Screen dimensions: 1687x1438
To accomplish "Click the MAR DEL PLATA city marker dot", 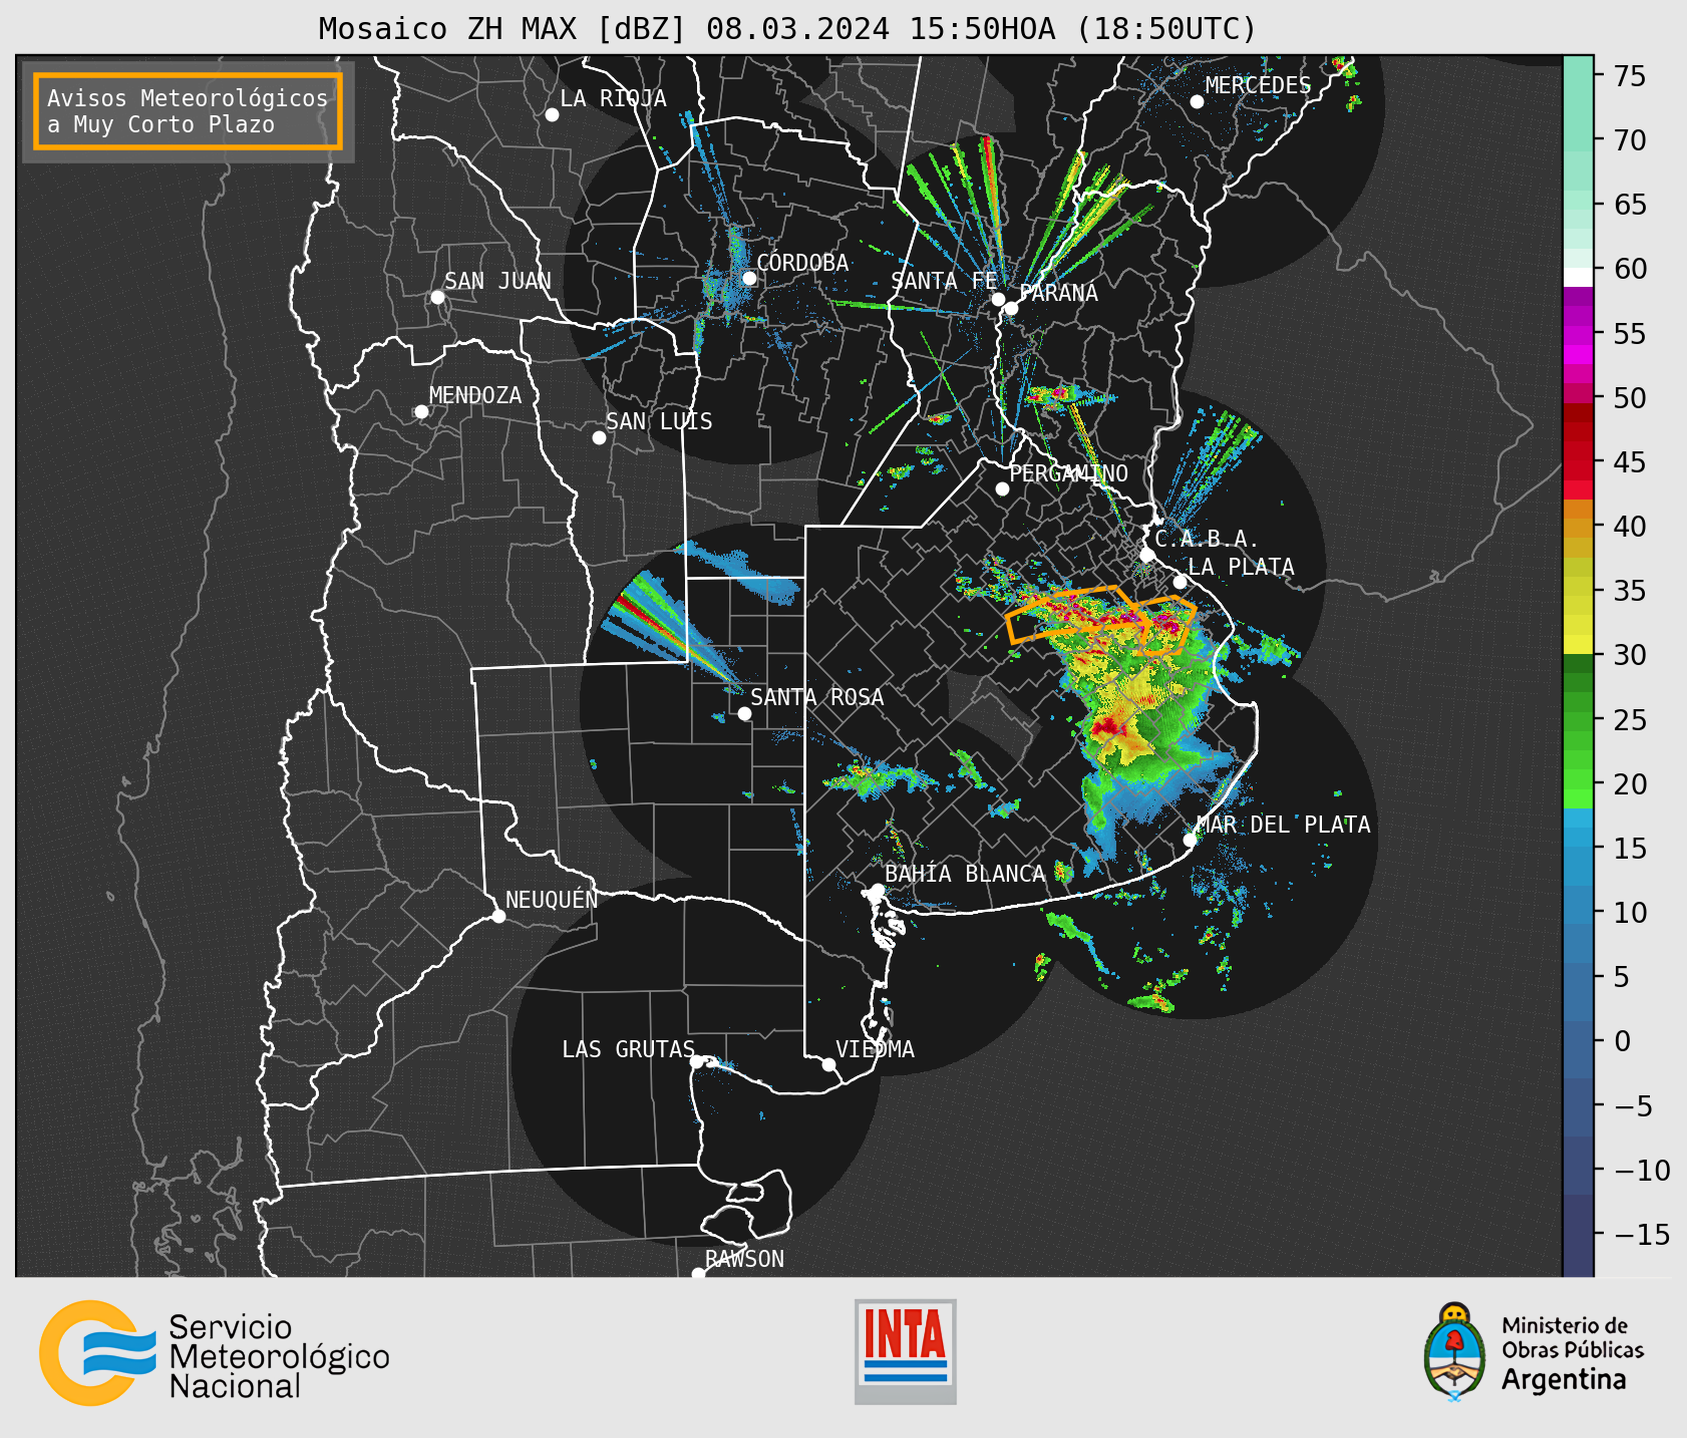I will (x=1190, y=840).
